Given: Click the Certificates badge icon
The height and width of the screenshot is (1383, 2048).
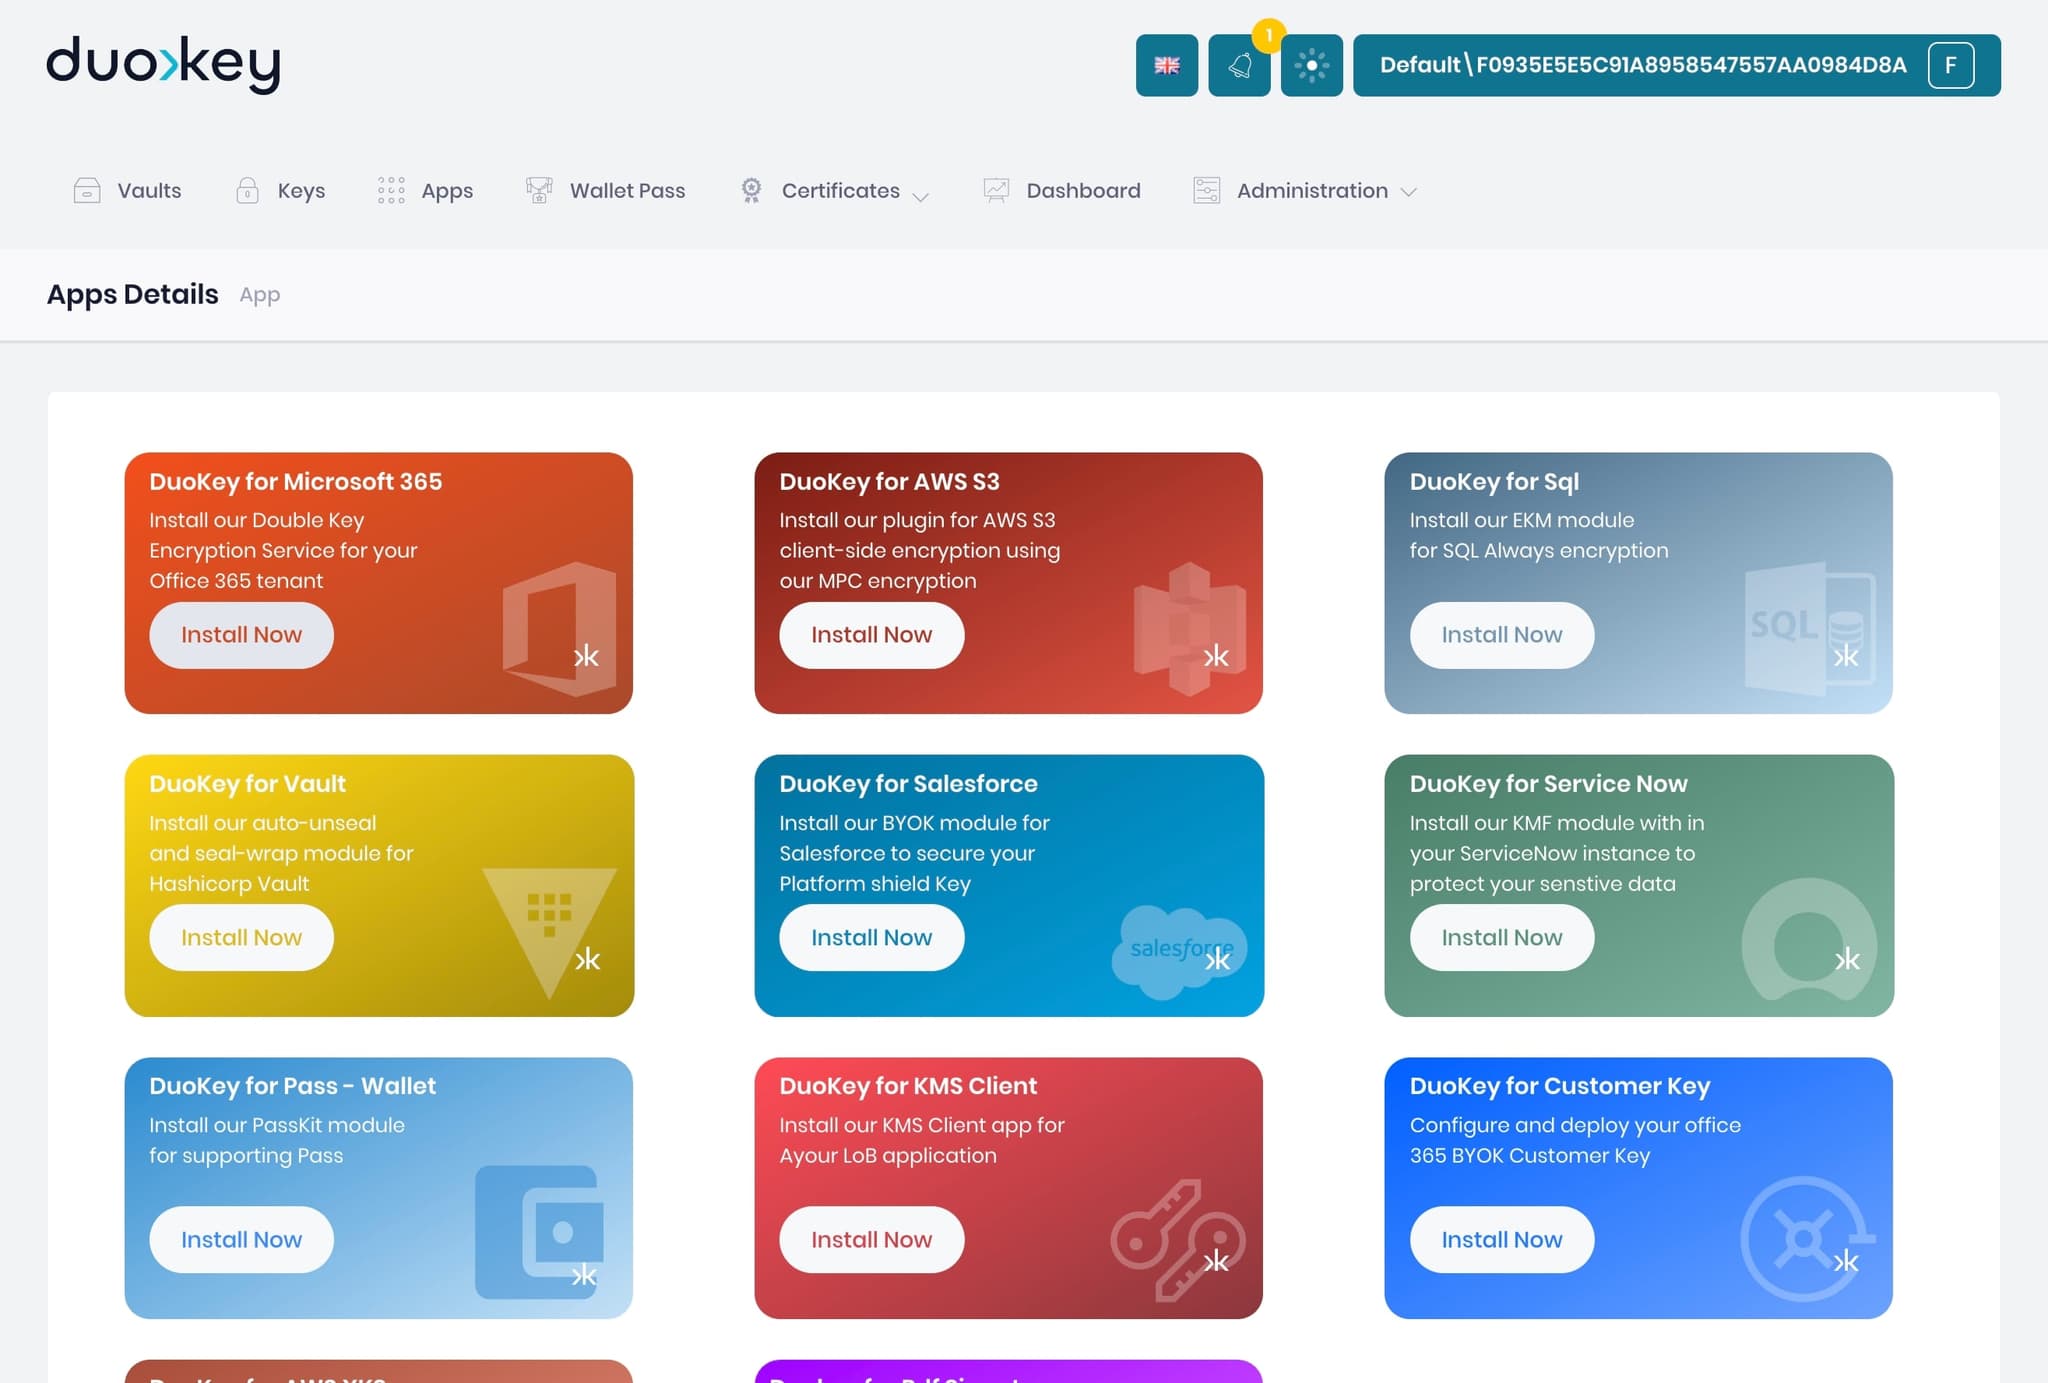Looking at the screenshot, I should [x=751, y=190].
